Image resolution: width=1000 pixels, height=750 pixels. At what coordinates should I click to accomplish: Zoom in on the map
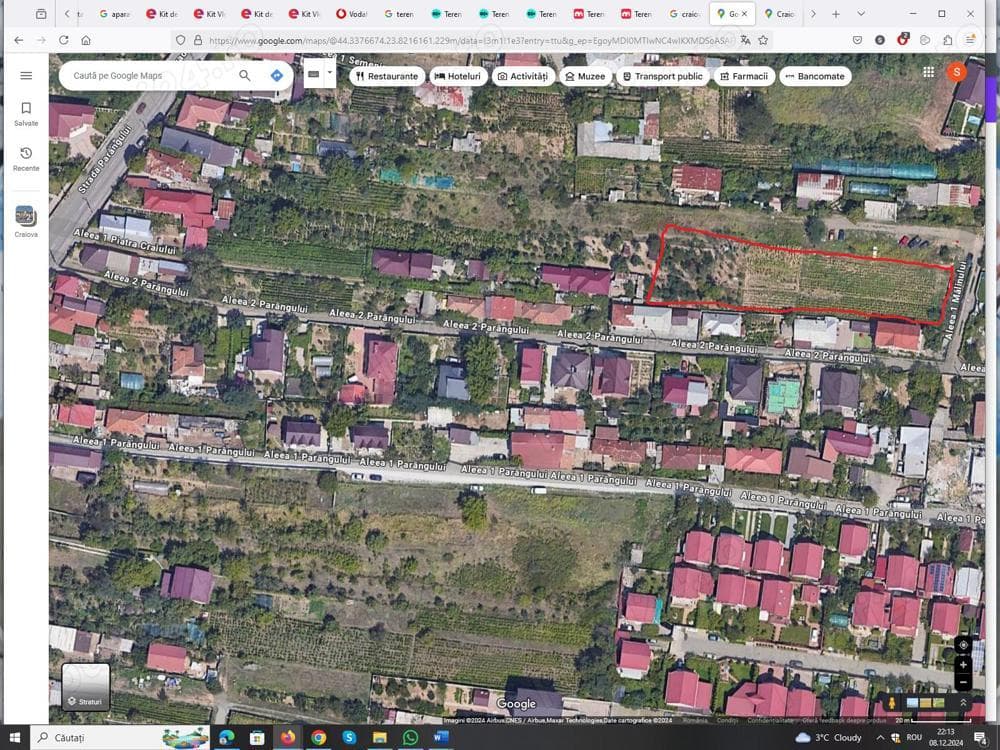point(963,664)
